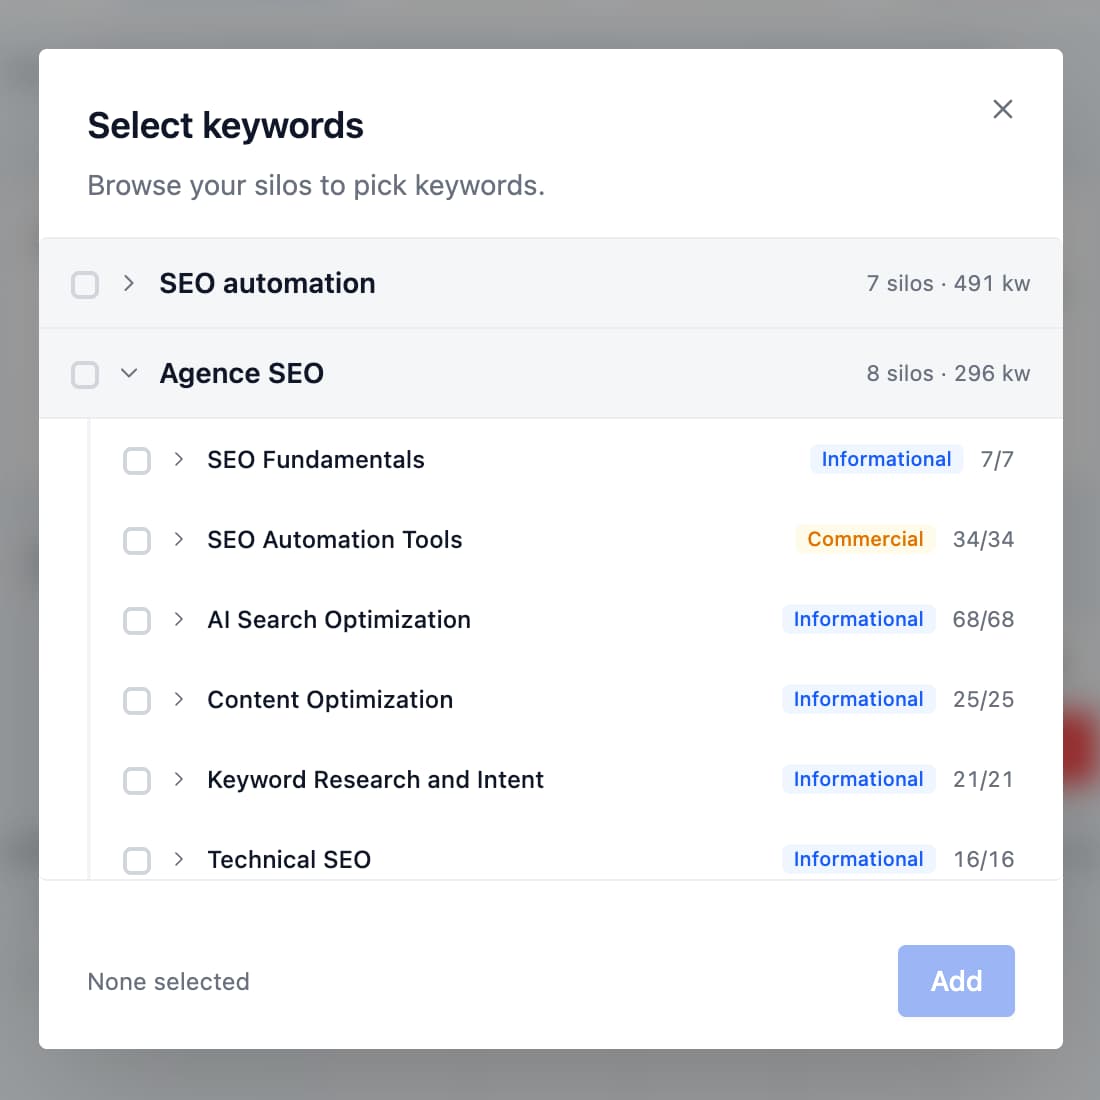Click the Commercial intent badge
Screen dimensions: 1100x1100
(865, 539)
